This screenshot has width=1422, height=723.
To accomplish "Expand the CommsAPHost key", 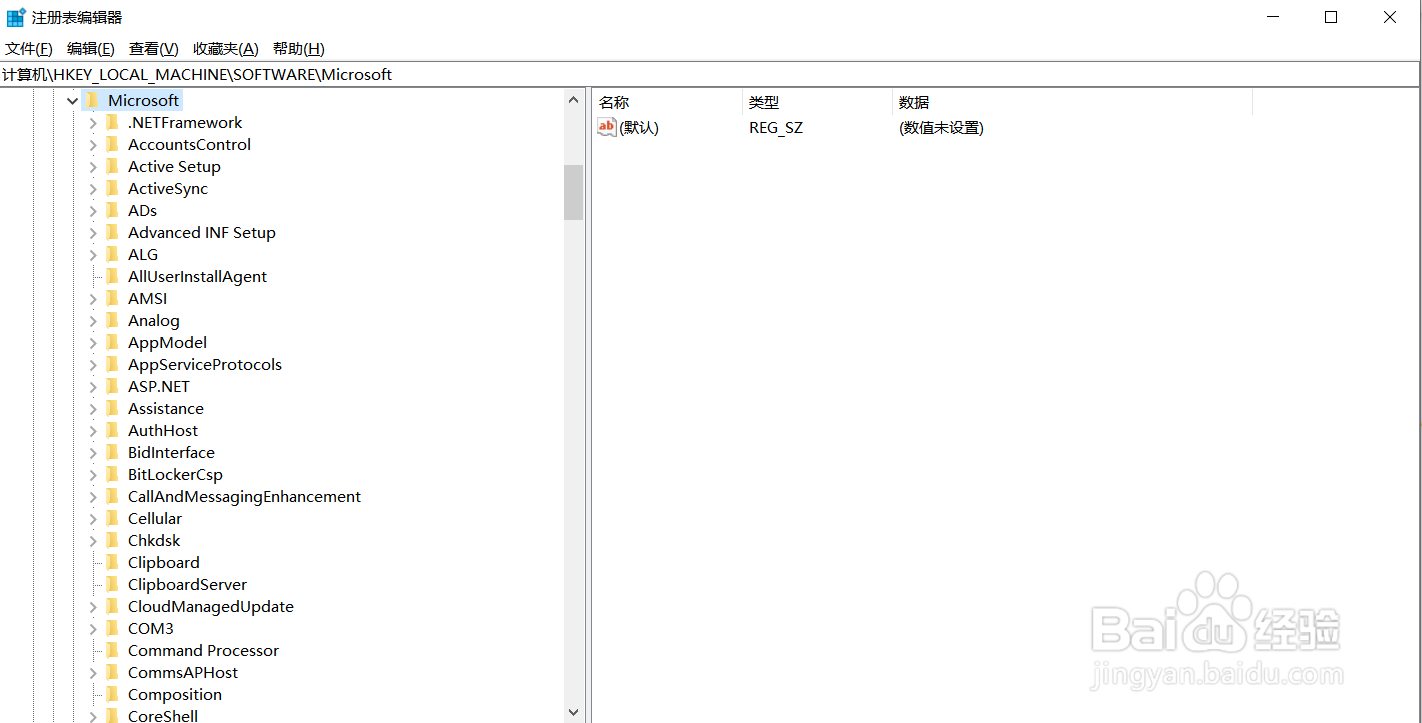I will [93, 672].
